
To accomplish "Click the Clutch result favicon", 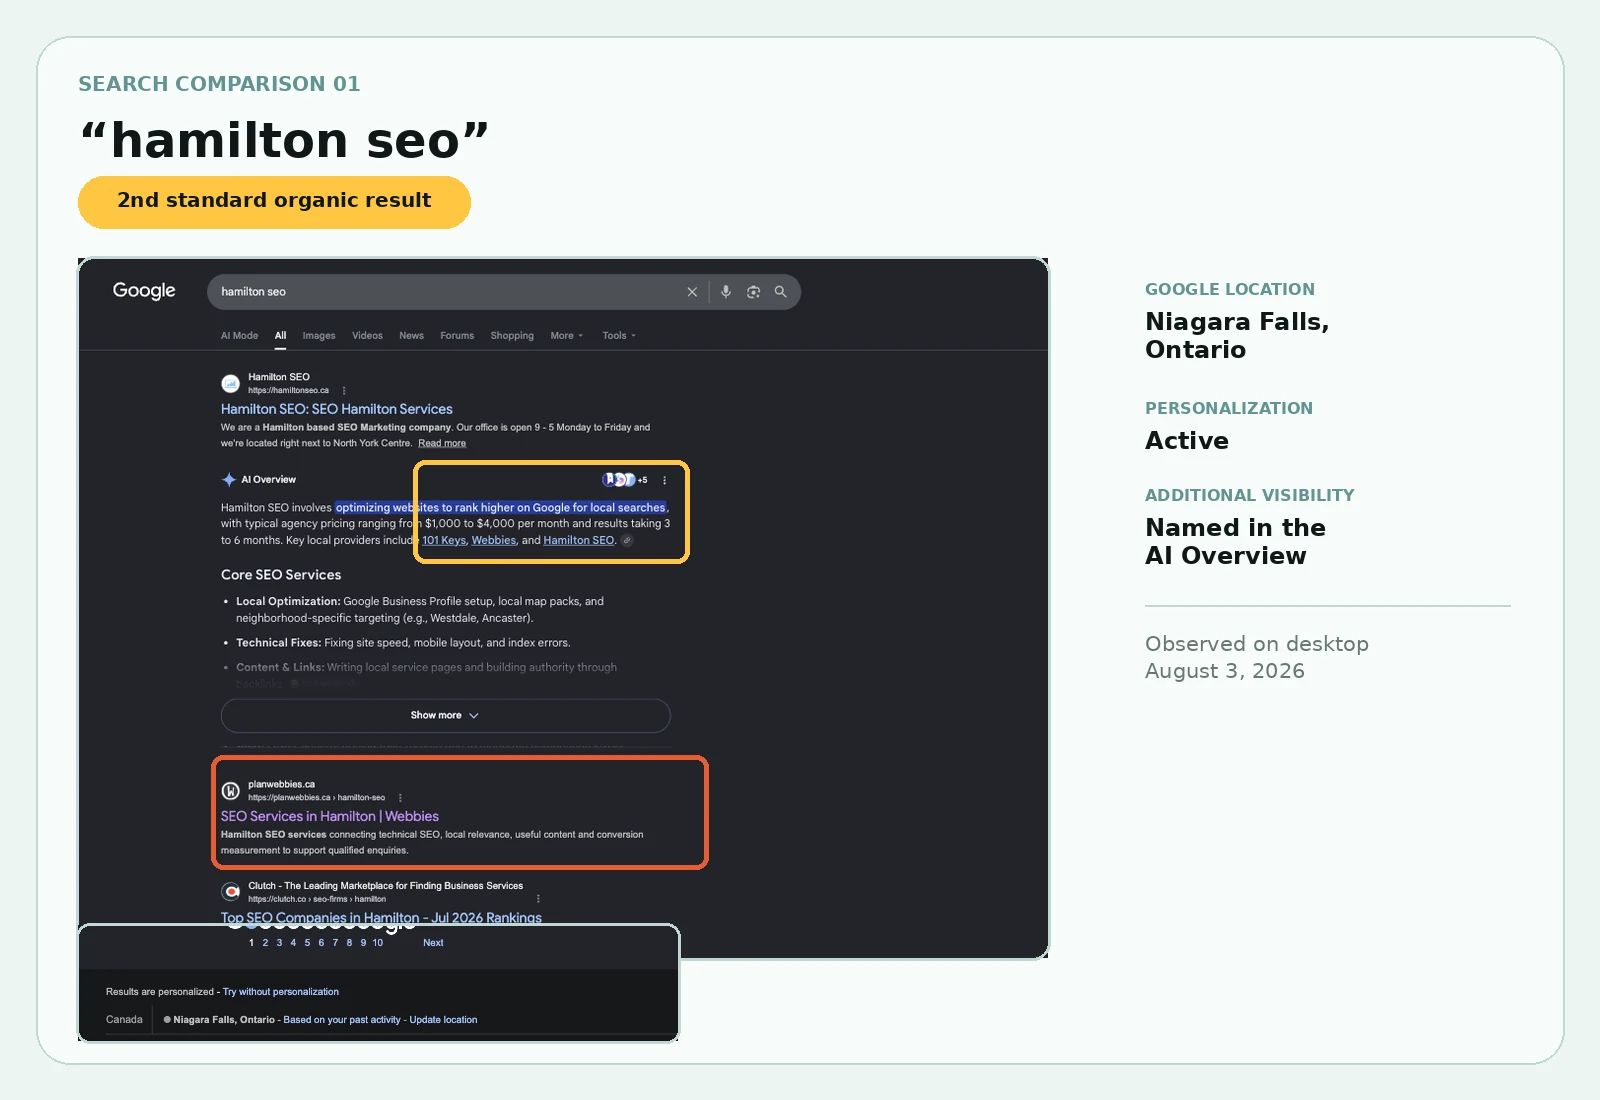I will coord(230,891).
